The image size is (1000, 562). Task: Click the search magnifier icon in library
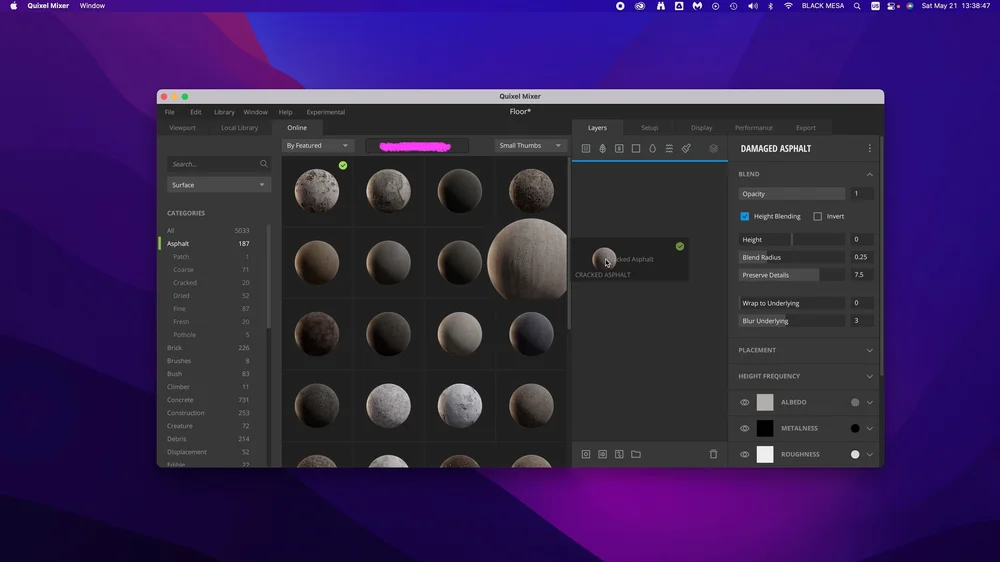coord(263,164)
